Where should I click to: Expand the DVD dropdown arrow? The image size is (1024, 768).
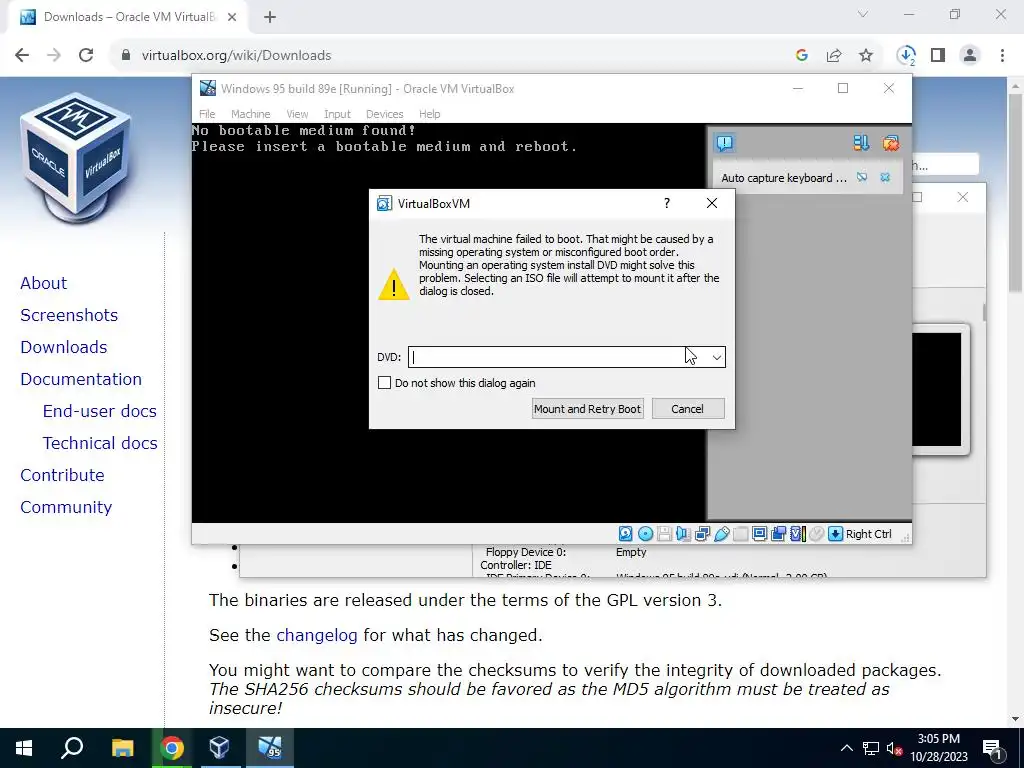[716, 357]
